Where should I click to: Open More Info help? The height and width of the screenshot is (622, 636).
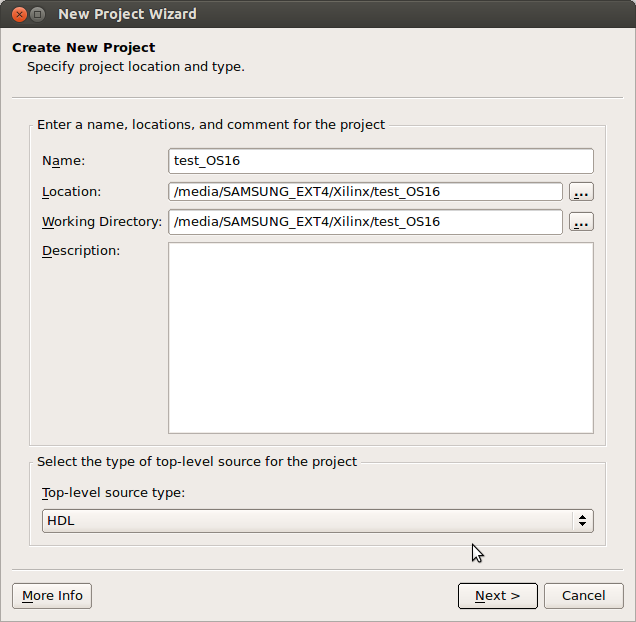pos(52,596)
